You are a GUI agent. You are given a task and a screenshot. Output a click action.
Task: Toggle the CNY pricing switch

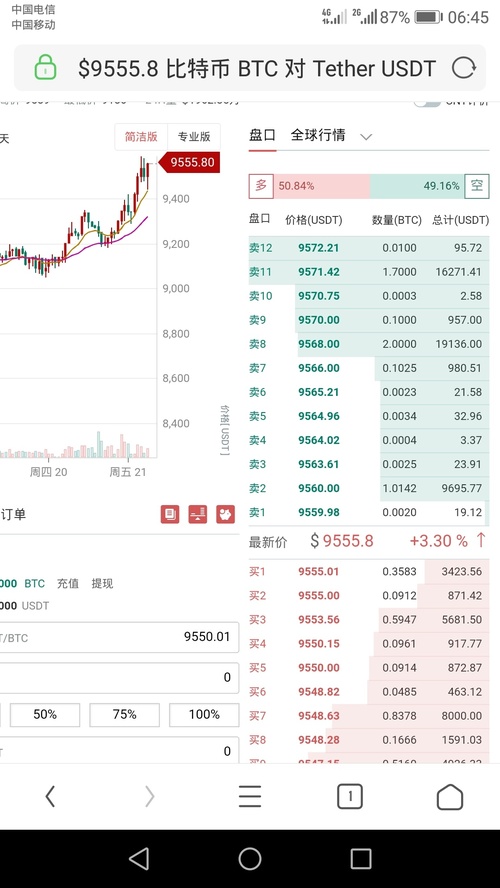pyautogui.click(x=428, y=103)
